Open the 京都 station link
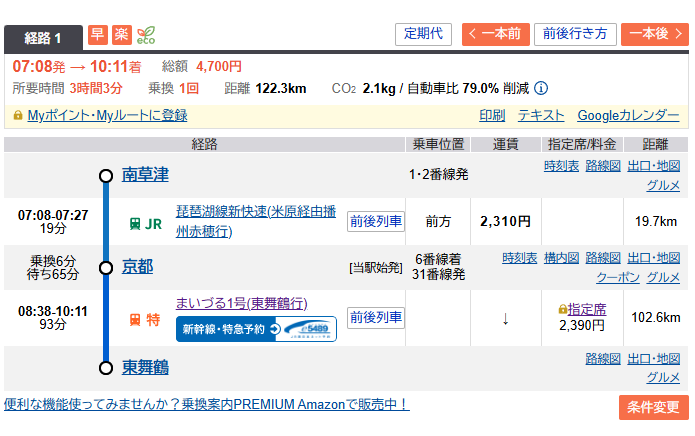Image resolution: width=695 pixels, height=436 pixels. pos(137,267)
